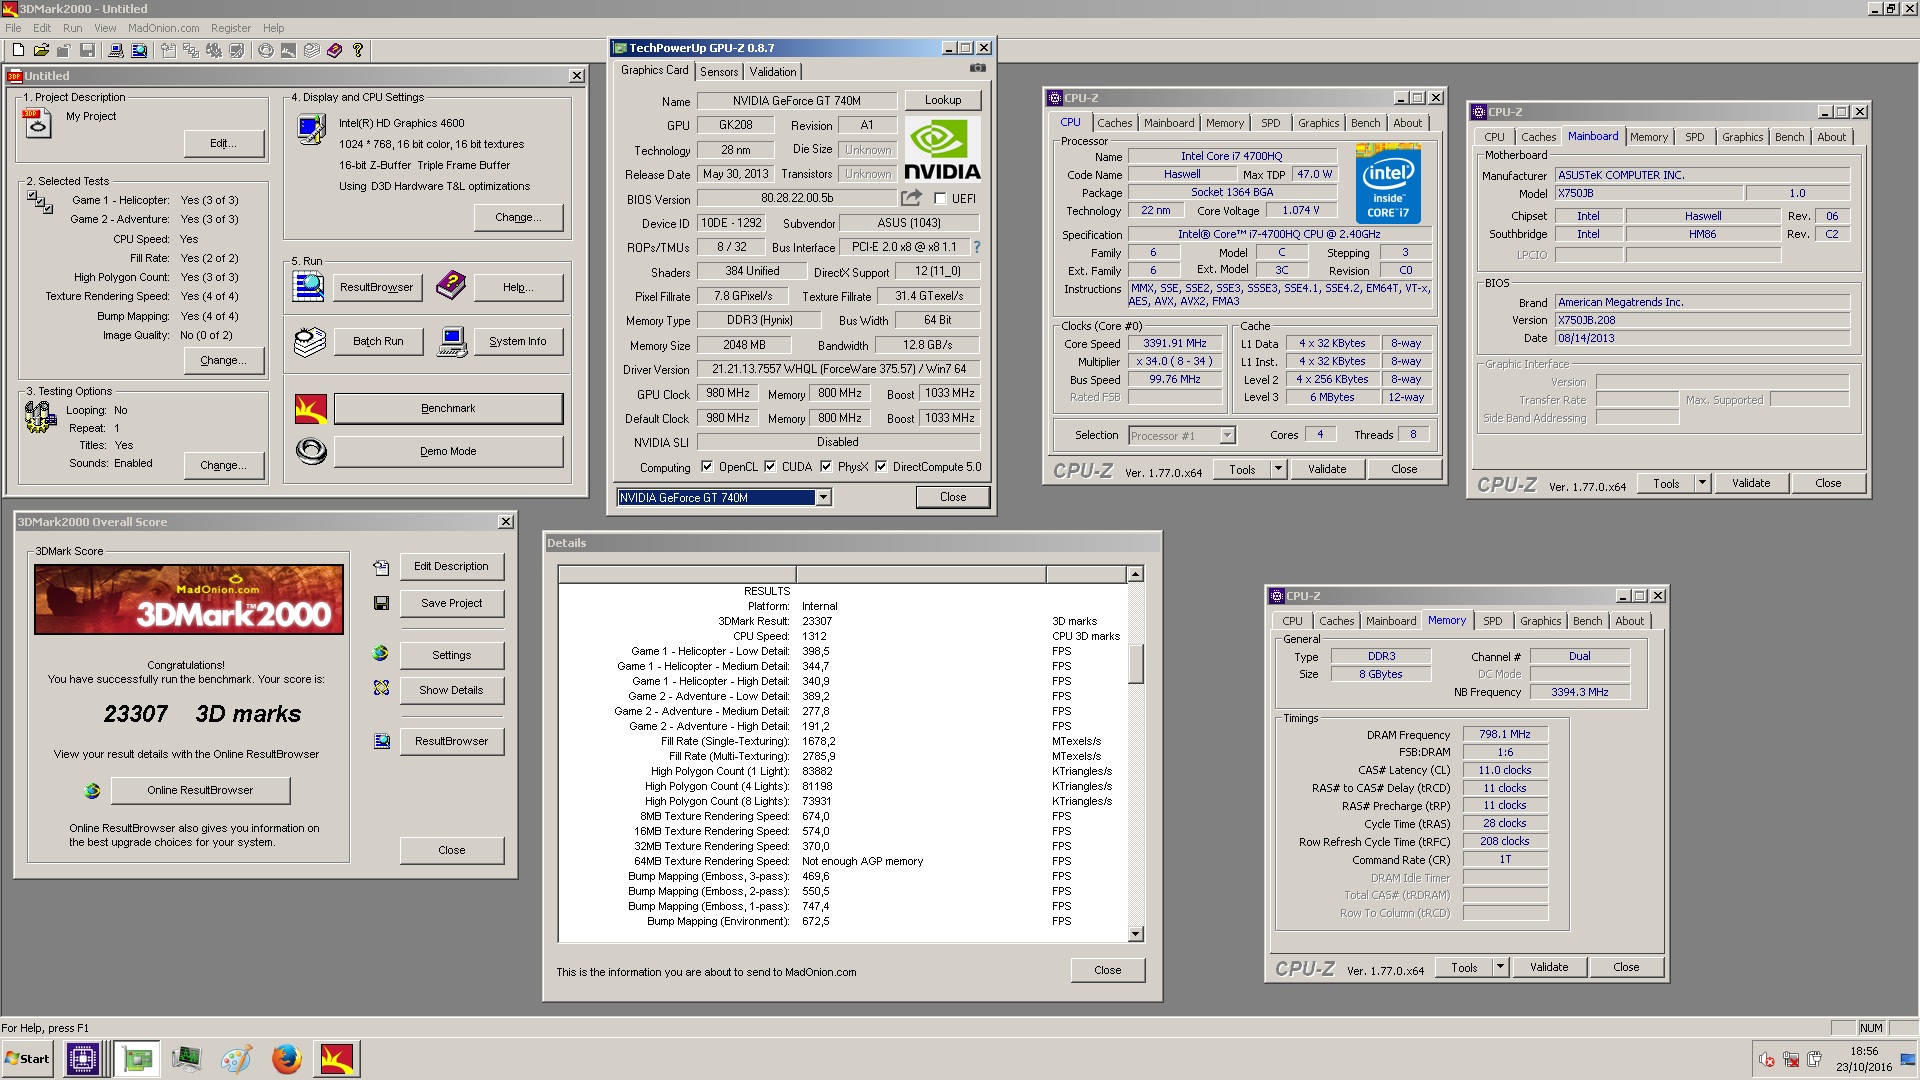
Task: Switch to Caches tab in CPU-Z CPU window
Action: [1114, 123]
